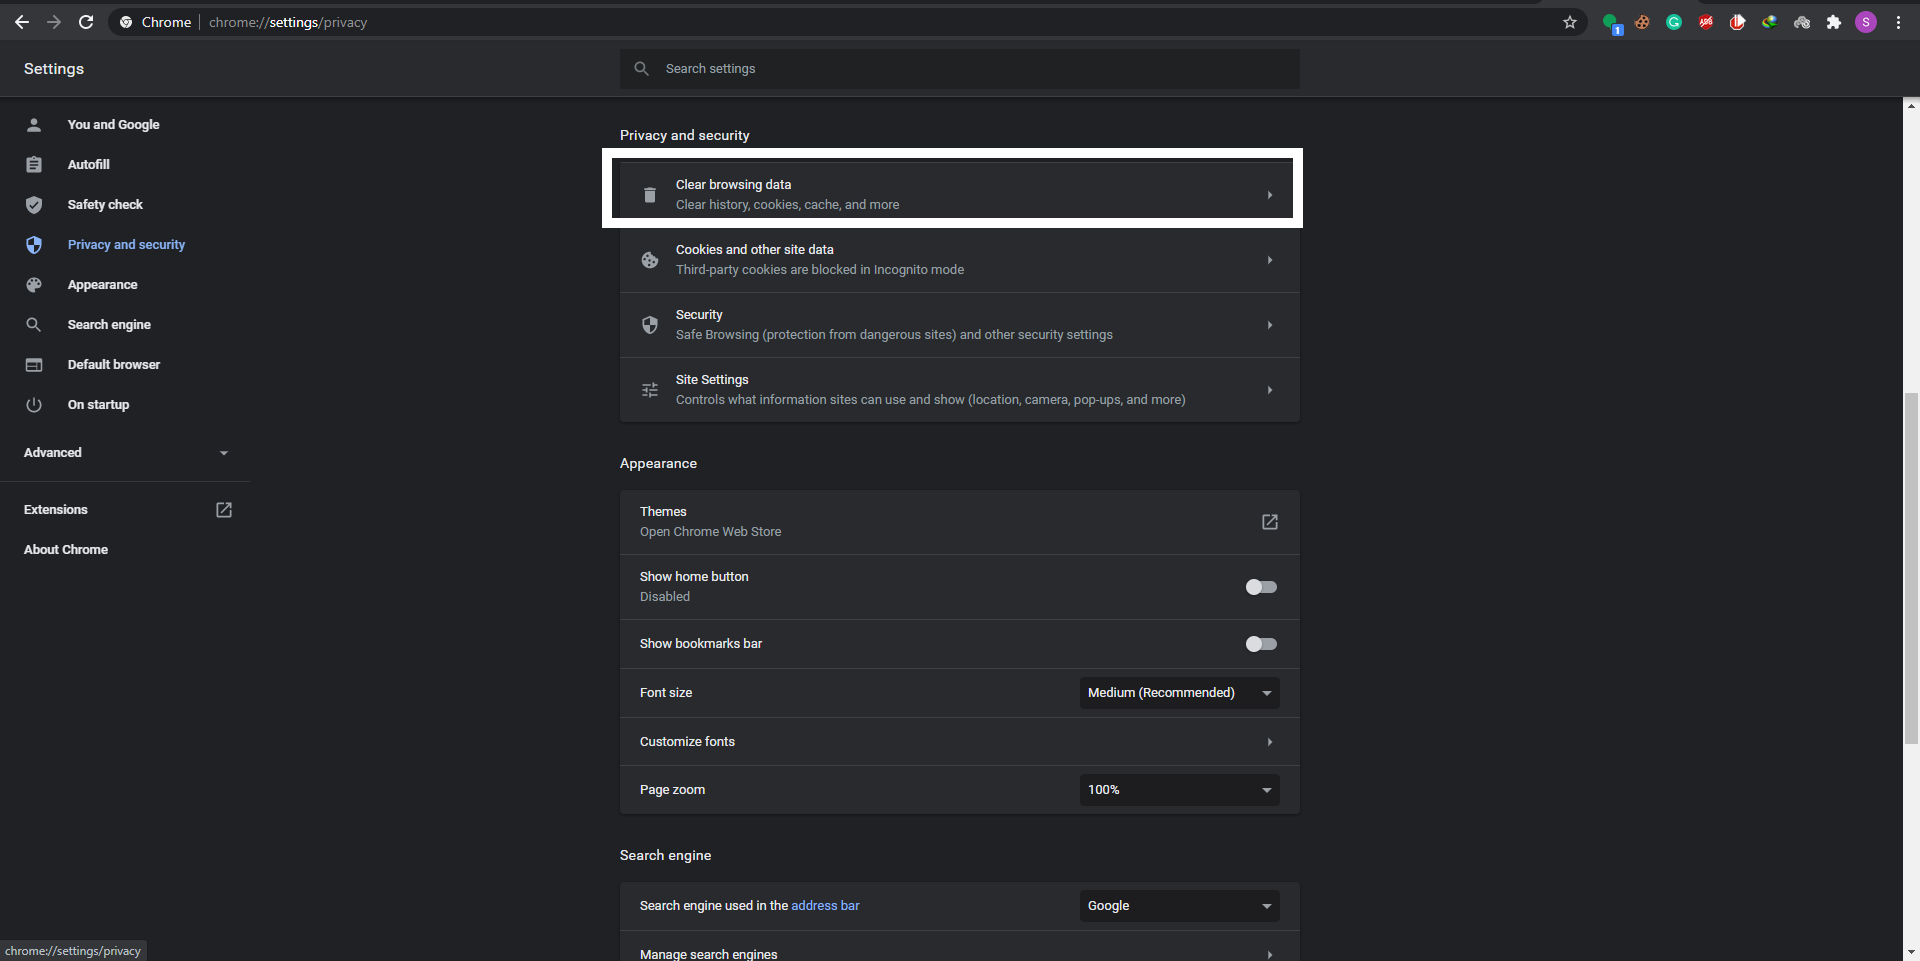The width and height of the screenshot is (1920, 961).
Task: Open the Grammarly extension icon
Action: [x=1673, y=22]
